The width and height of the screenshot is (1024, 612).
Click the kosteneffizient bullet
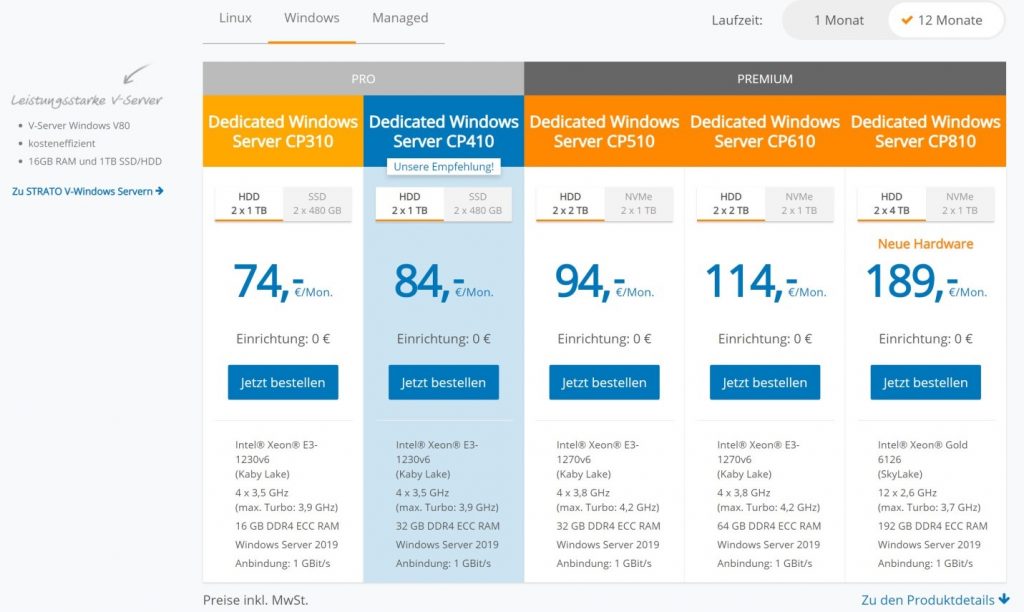coord(61,143)
